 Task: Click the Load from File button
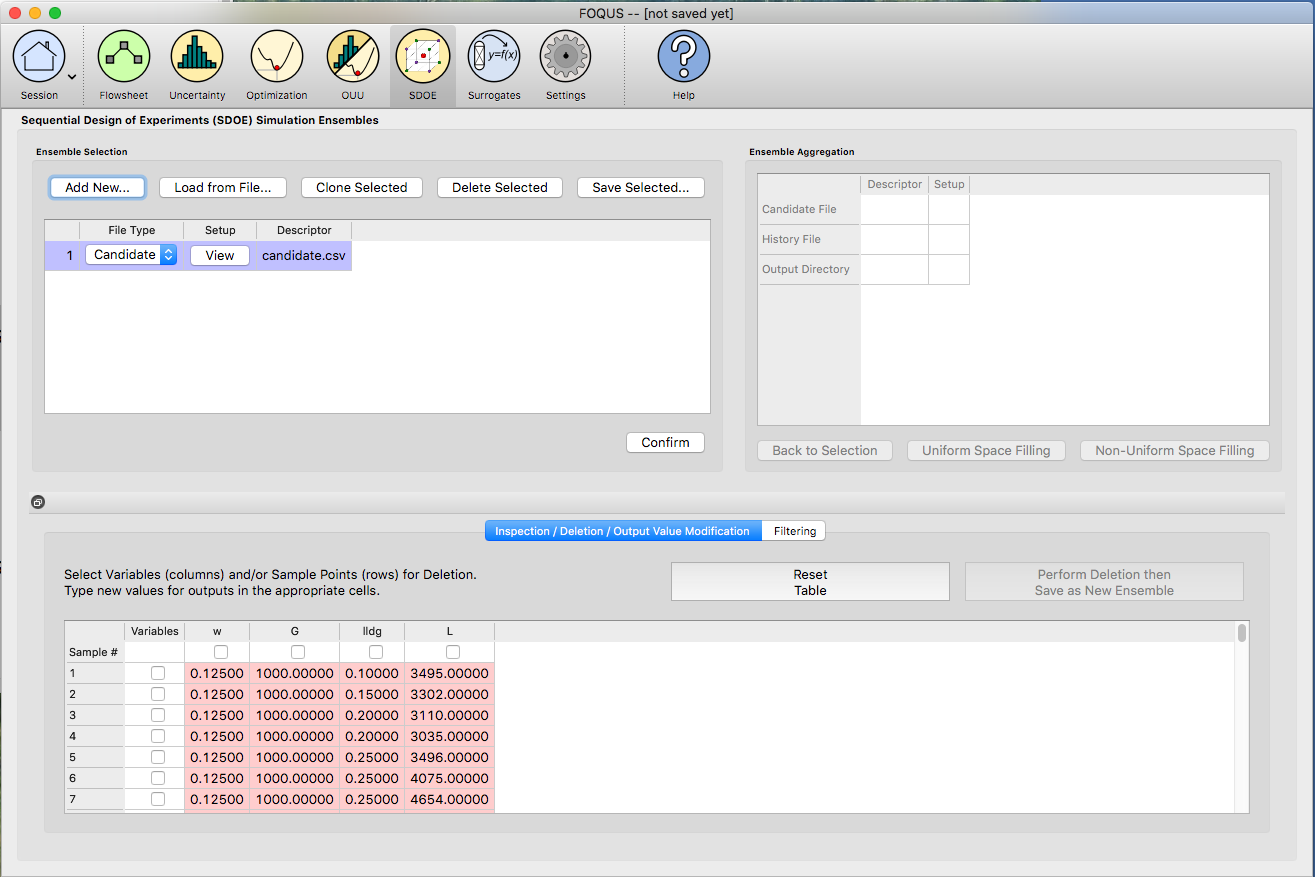coord(222,188)
